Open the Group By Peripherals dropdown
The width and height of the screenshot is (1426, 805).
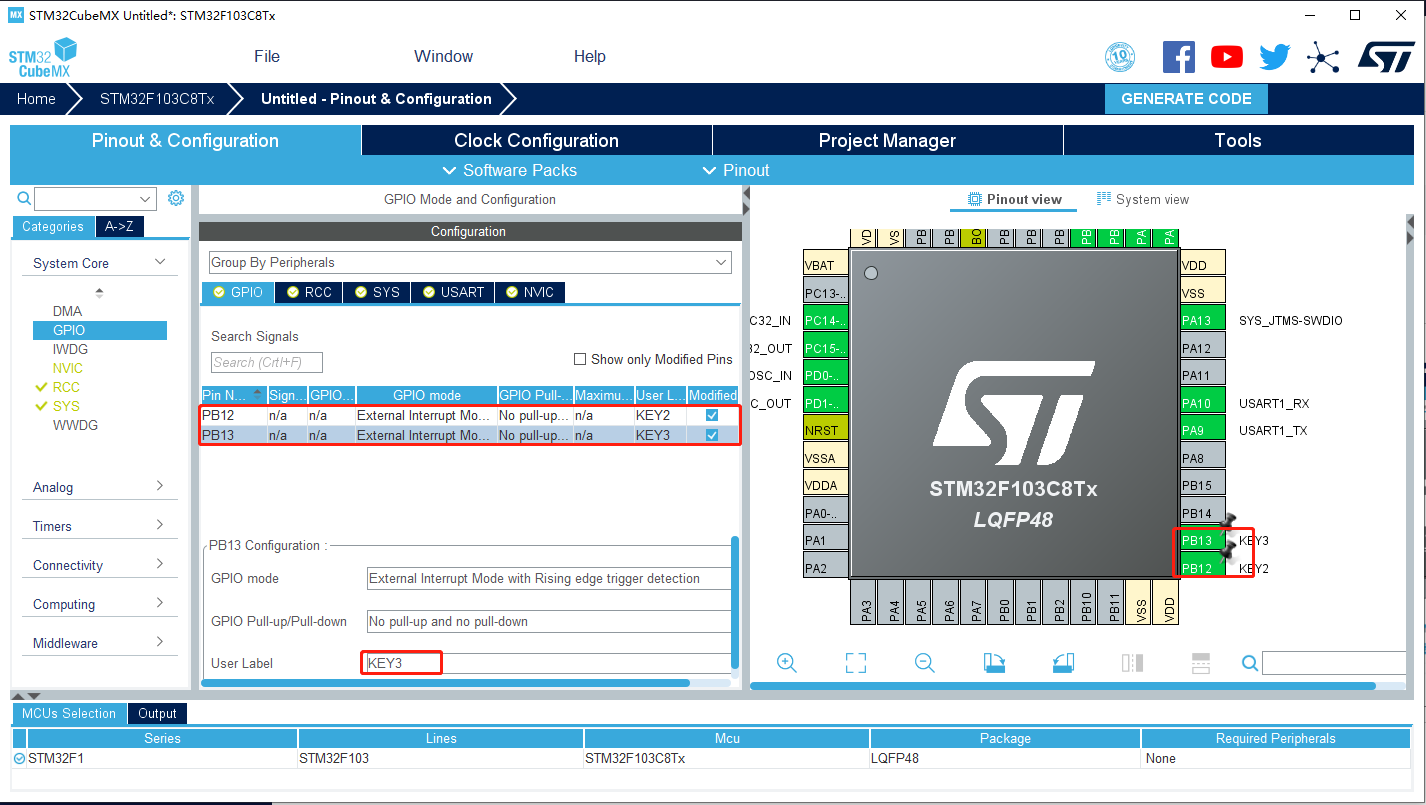470,262
